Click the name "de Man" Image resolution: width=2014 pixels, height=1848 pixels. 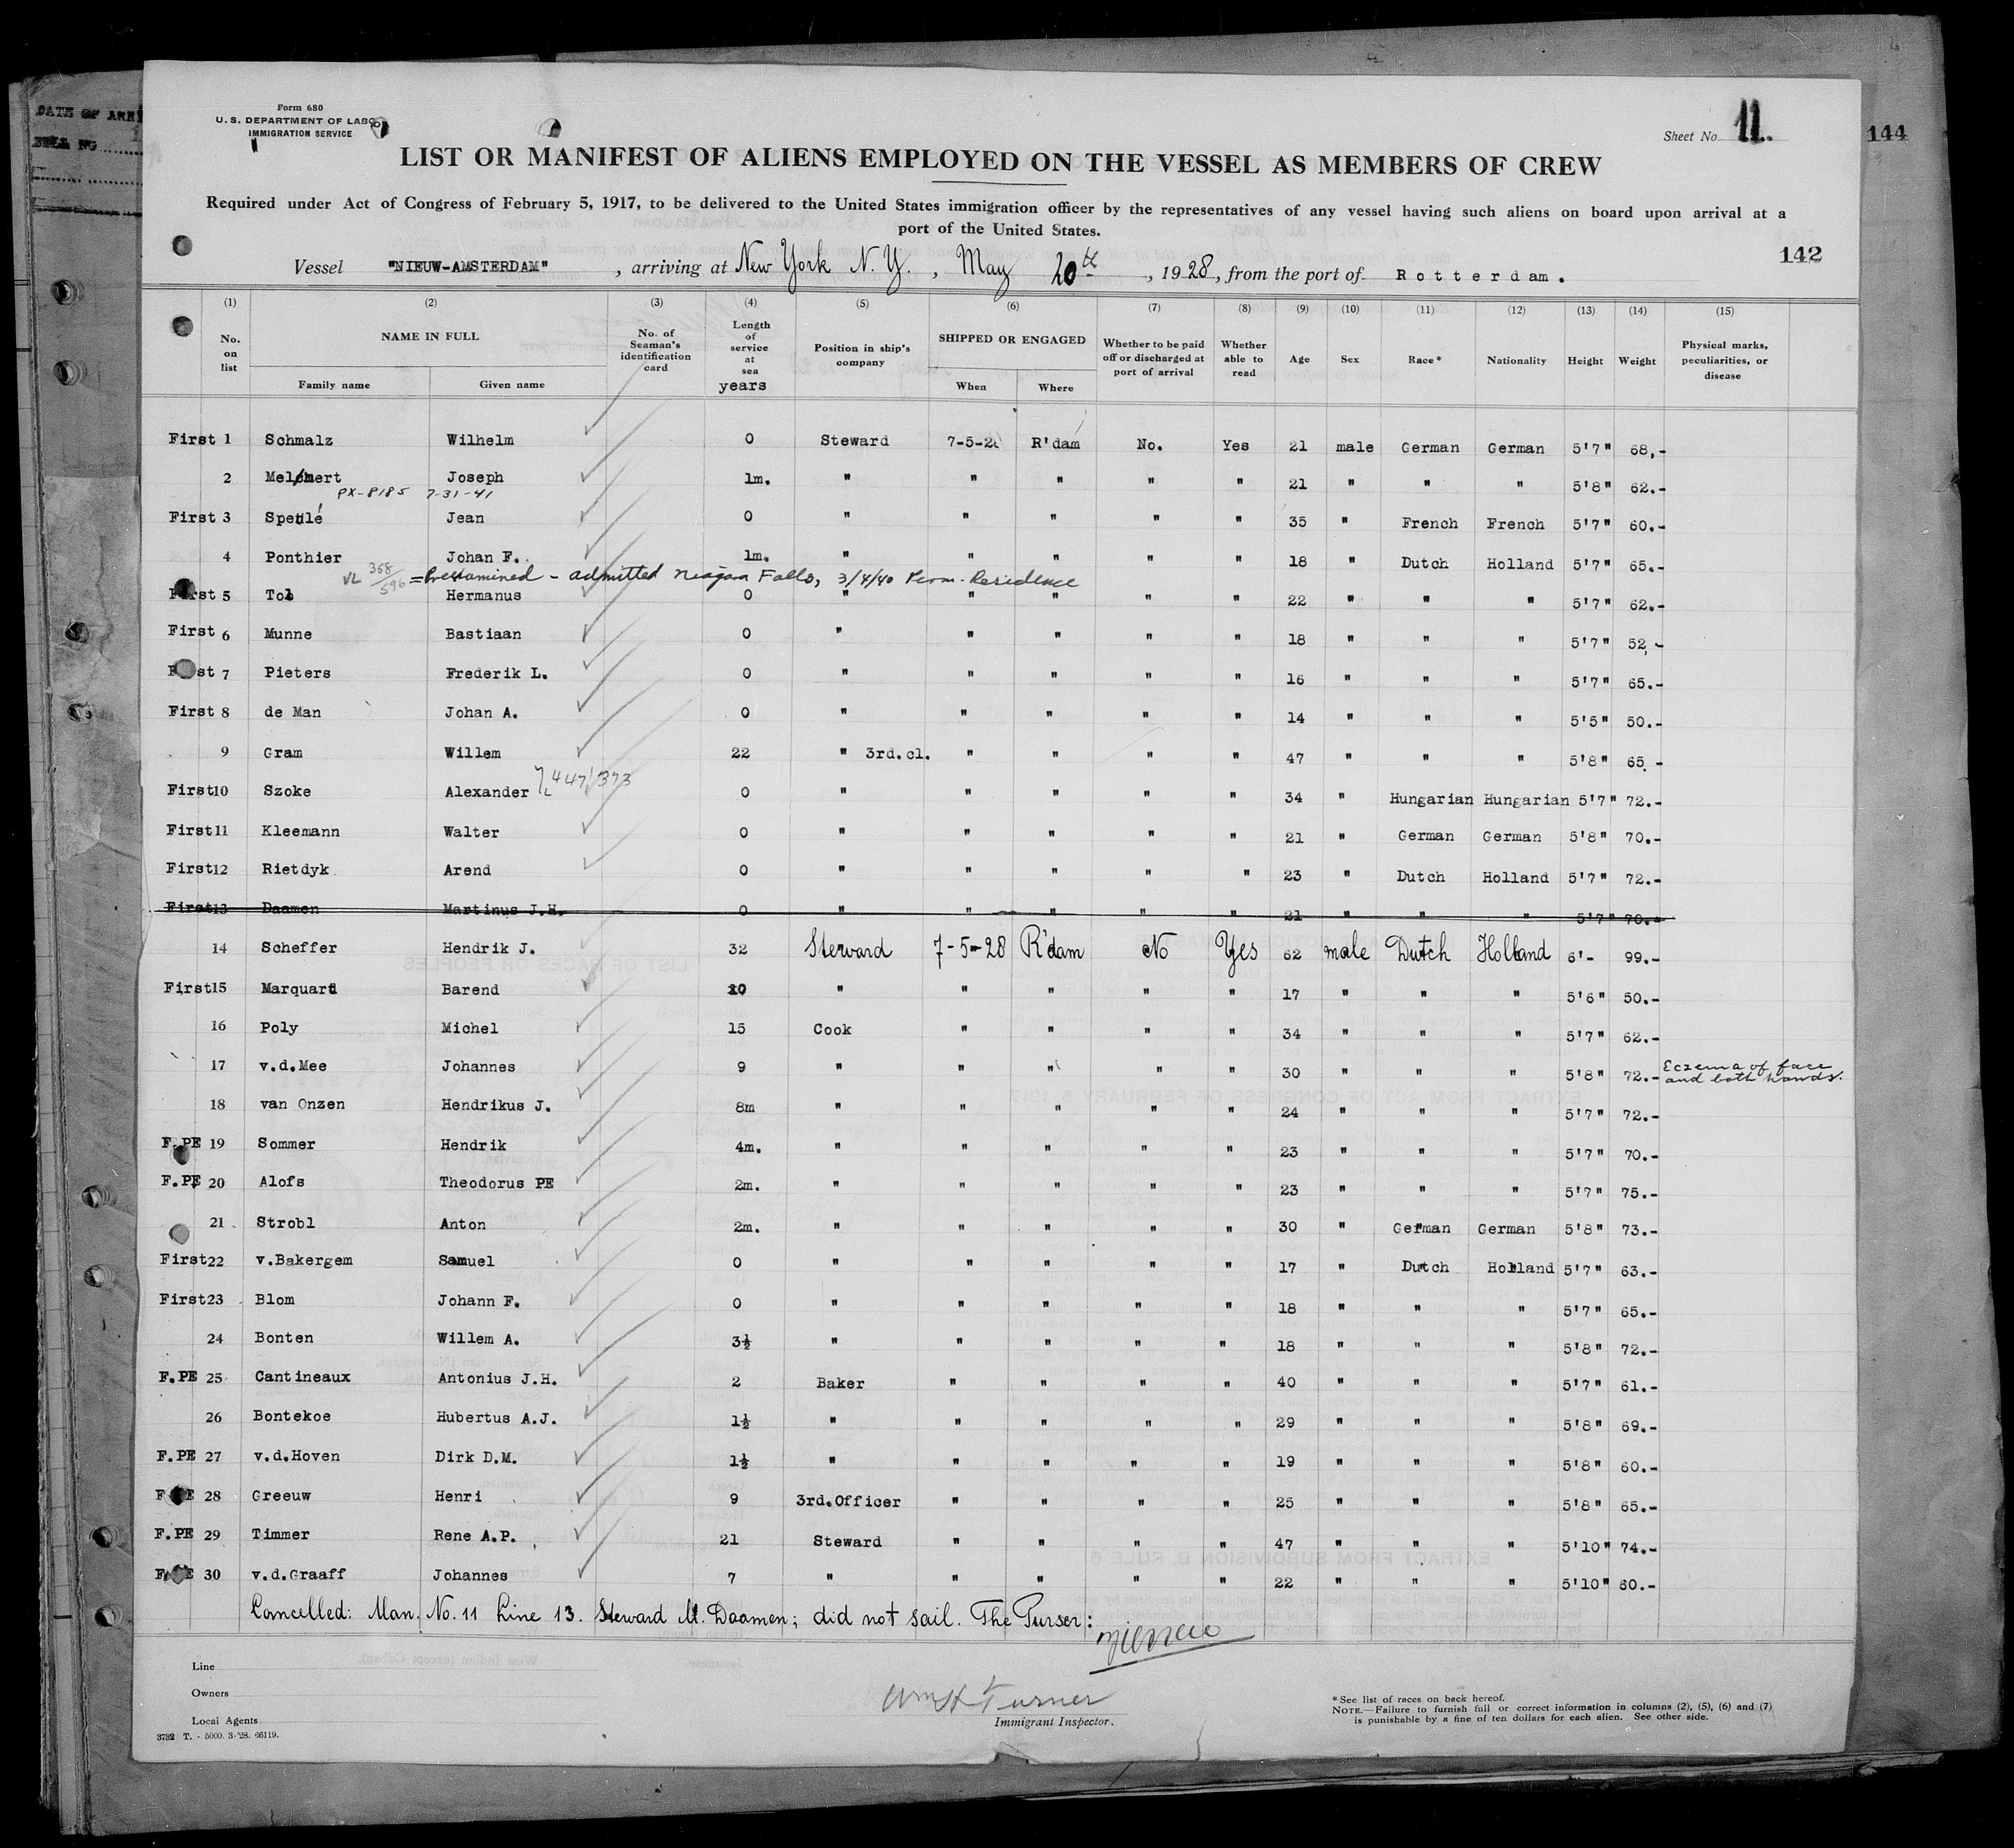(x=293, y=712)
